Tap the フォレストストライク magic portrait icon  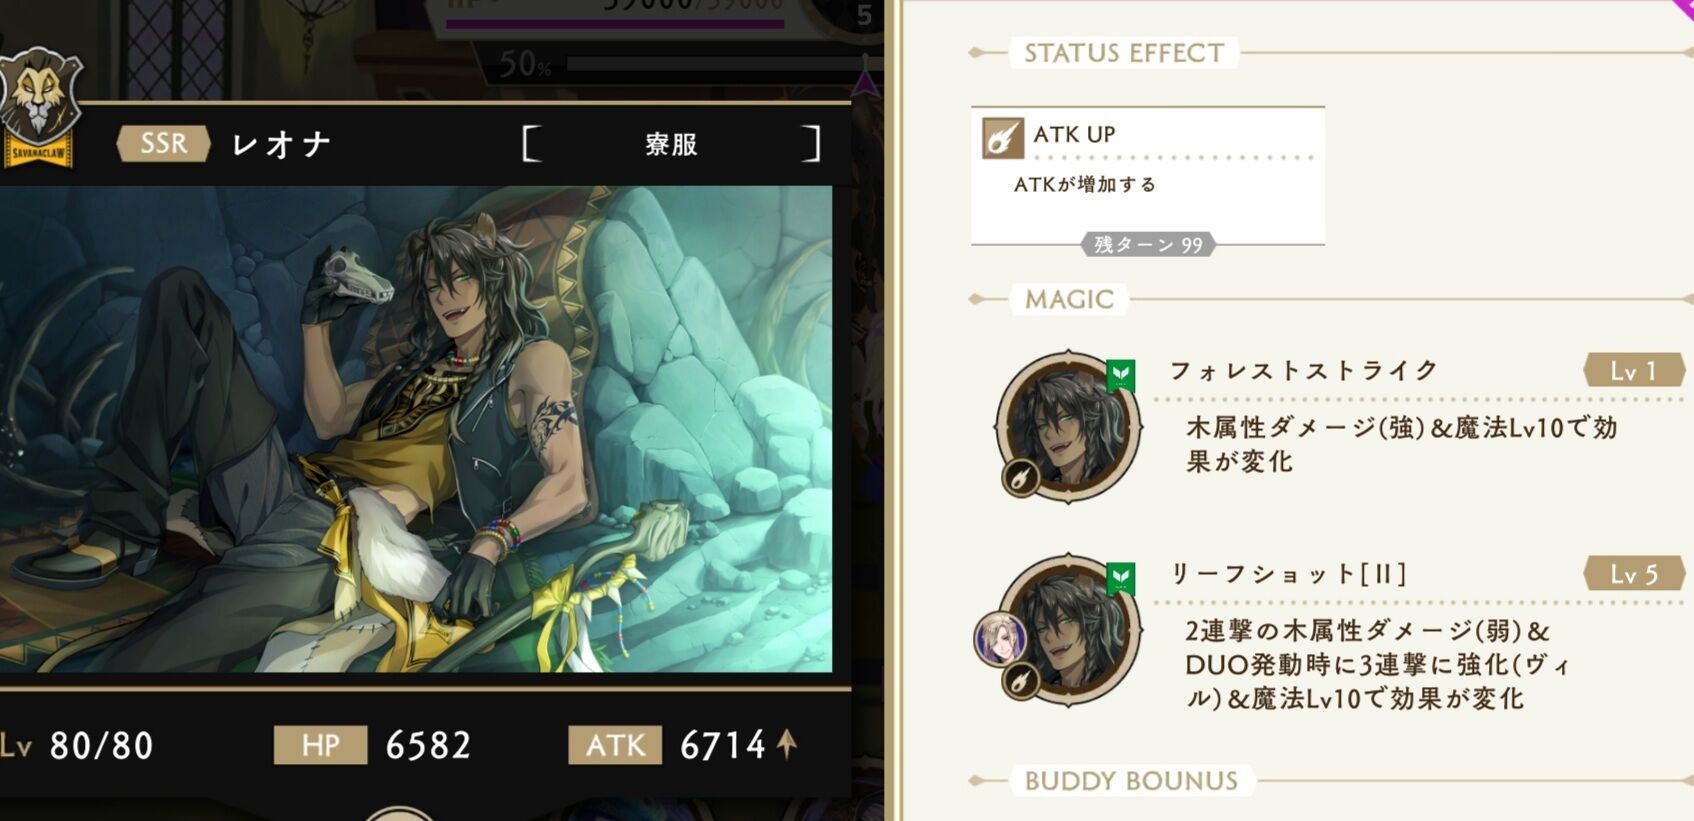pyautogui.click(x=1068, y=426)
